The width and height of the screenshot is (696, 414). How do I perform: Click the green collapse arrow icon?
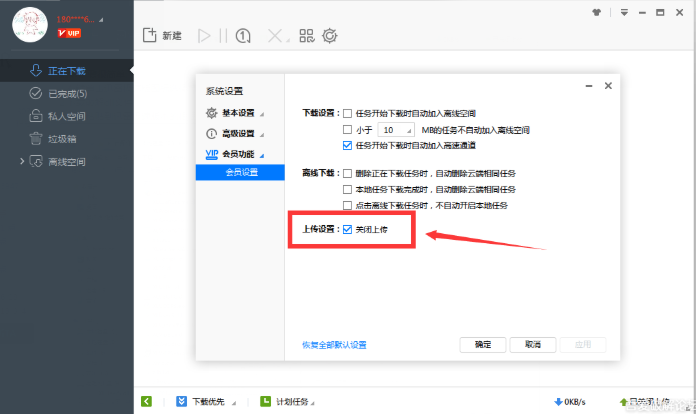(x=146, y=401)
